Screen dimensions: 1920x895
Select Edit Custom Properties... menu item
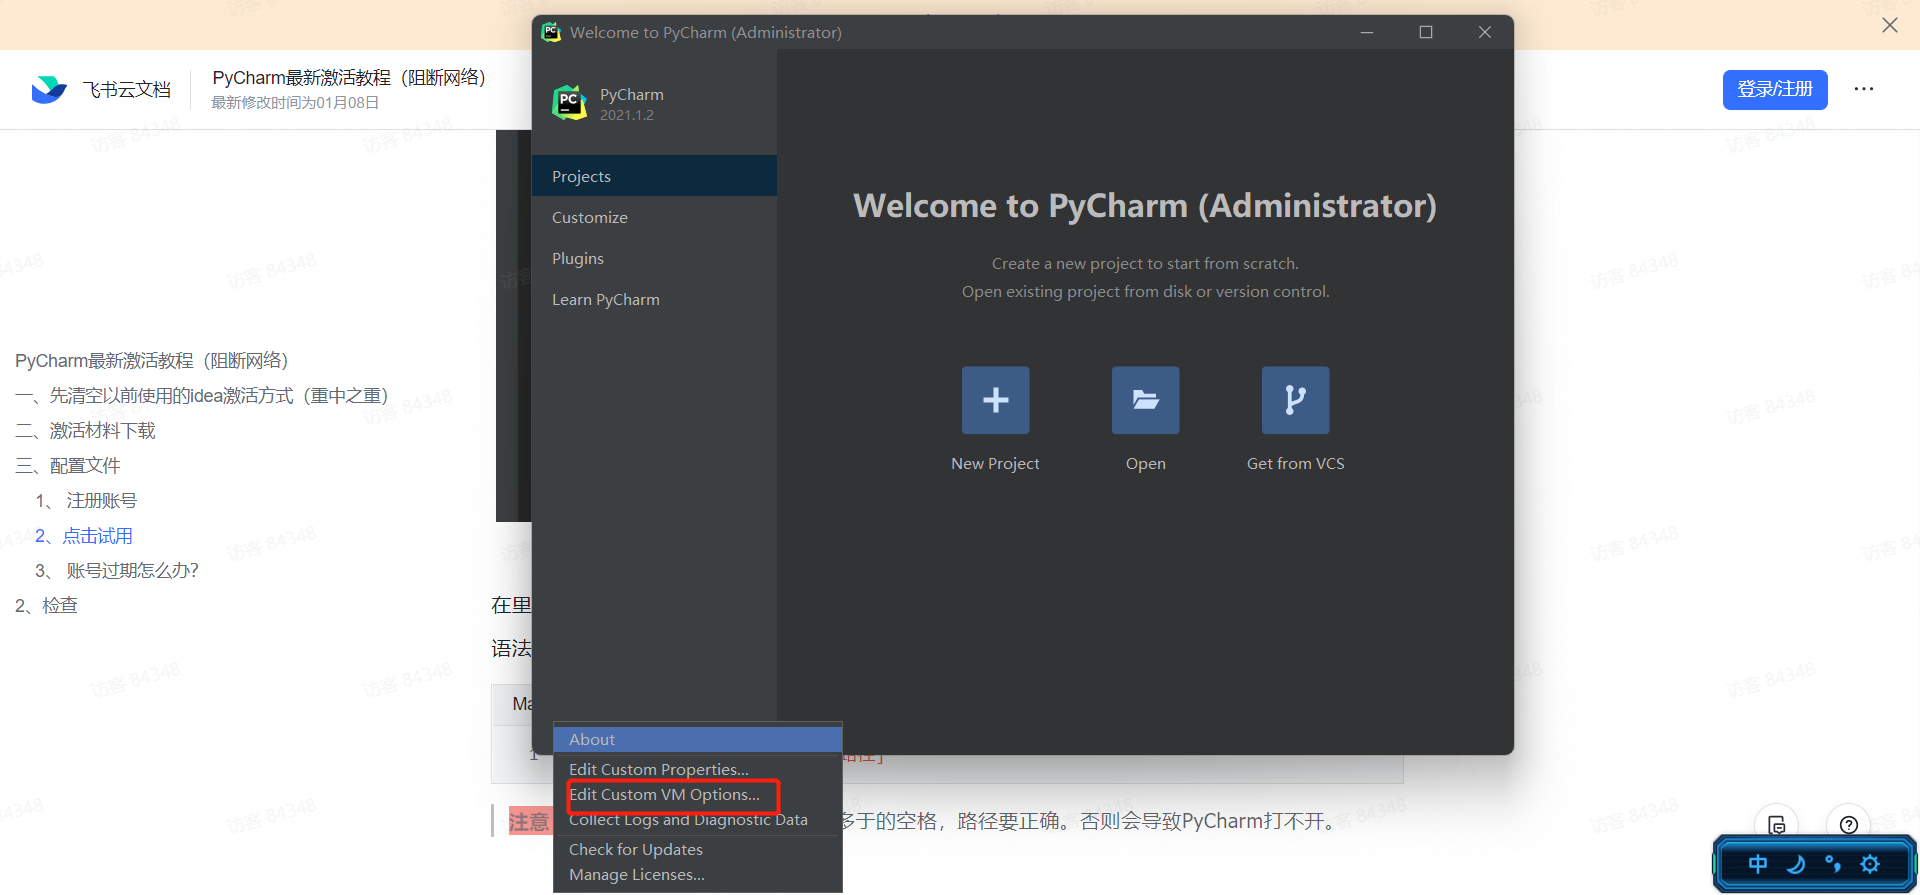(x=698, y=769)
